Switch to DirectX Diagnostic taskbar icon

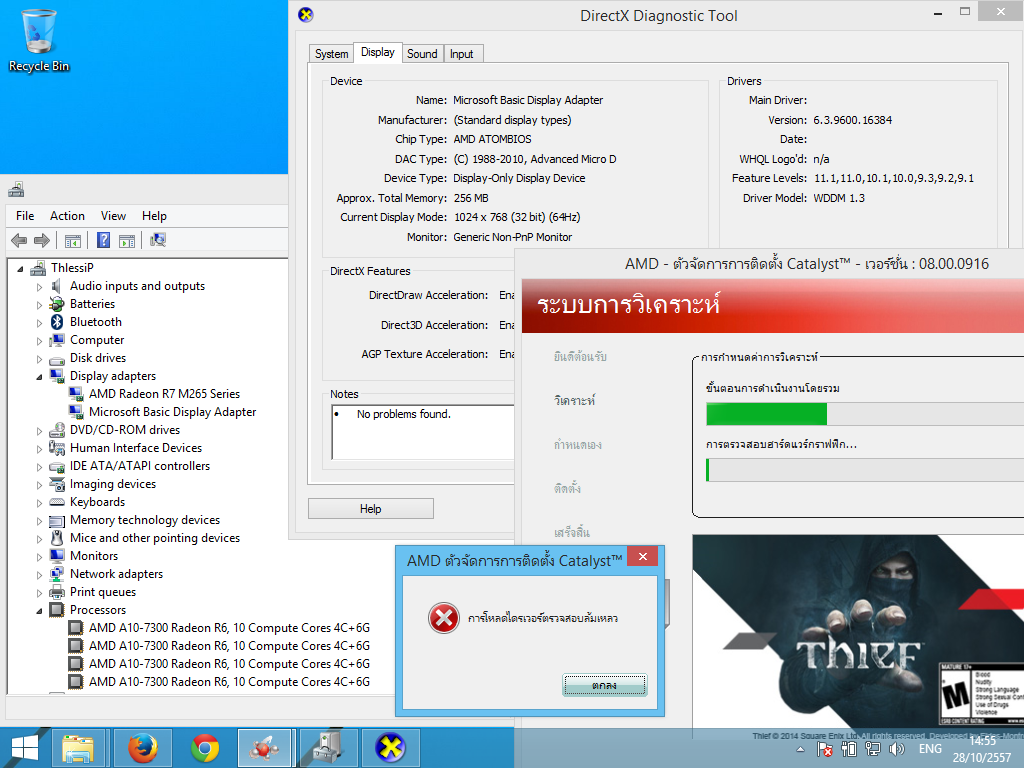pyautogui.click(x=390, y=748)
